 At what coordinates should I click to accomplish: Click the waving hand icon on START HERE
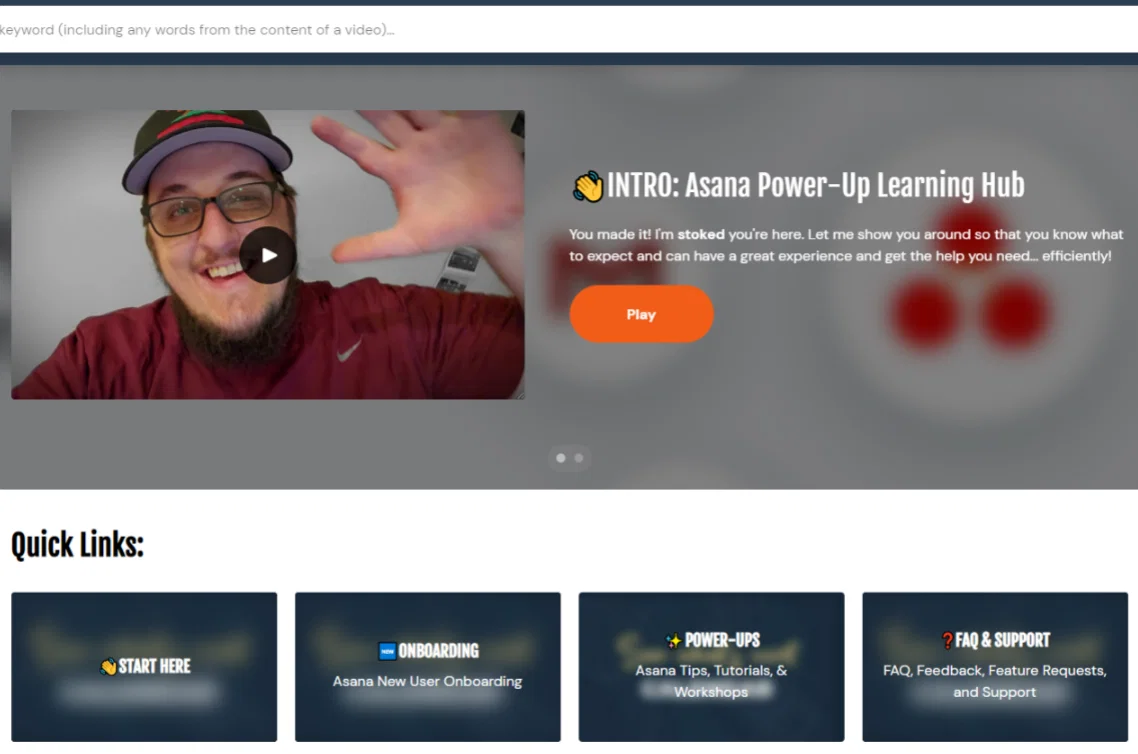108,666
